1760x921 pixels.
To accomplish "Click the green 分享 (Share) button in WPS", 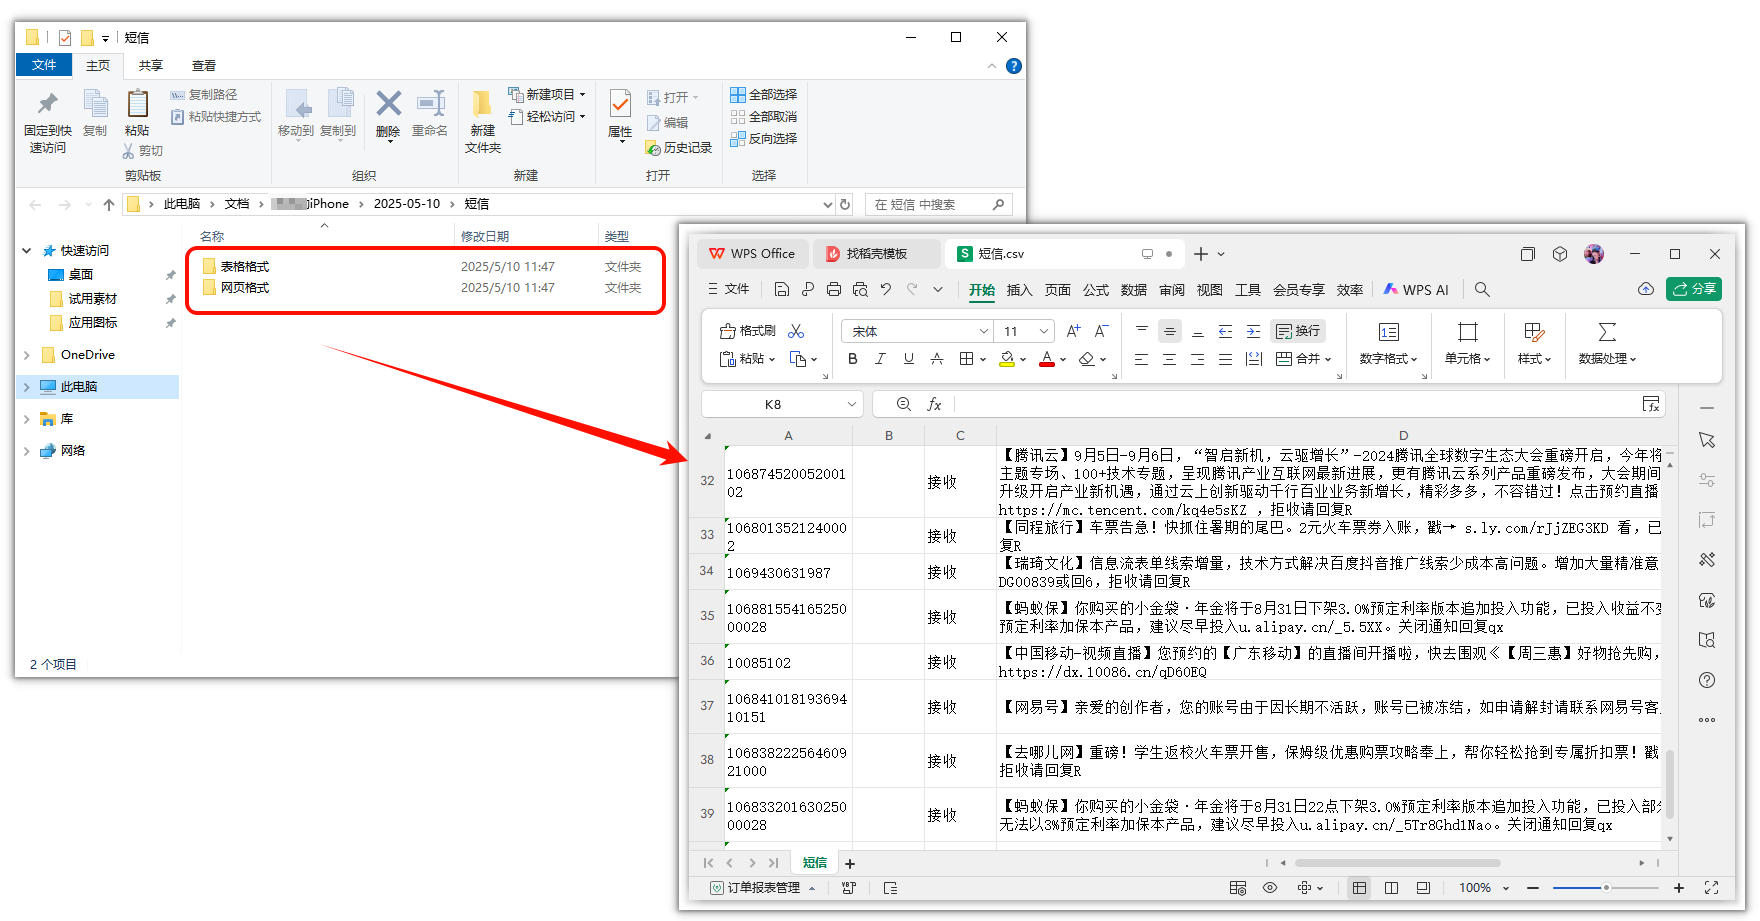I will [x=1694, y=289].
